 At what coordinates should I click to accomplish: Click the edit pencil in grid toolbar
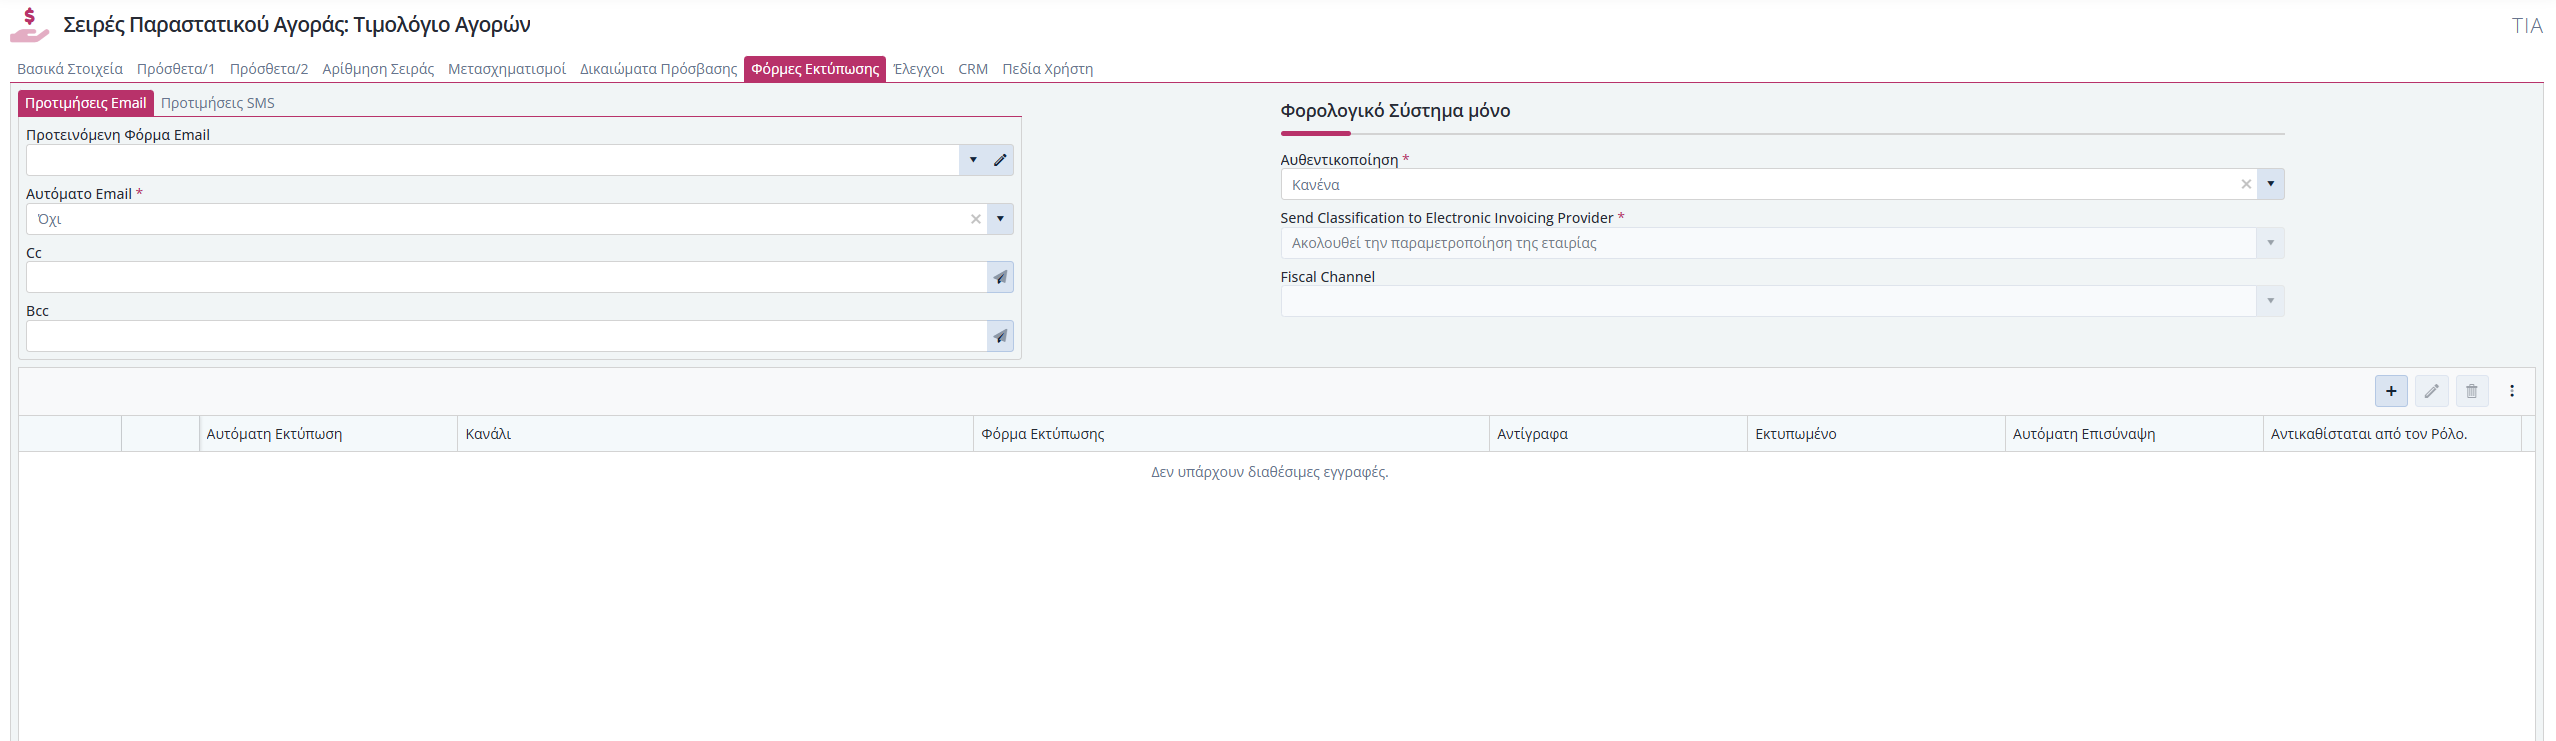click(x=2432, y=391)
